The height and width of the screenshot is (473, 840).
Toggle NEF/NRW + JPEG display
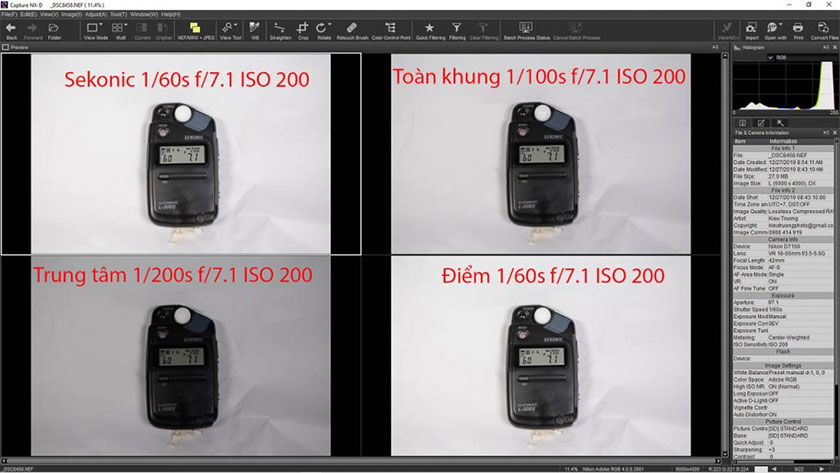(196, 31)
